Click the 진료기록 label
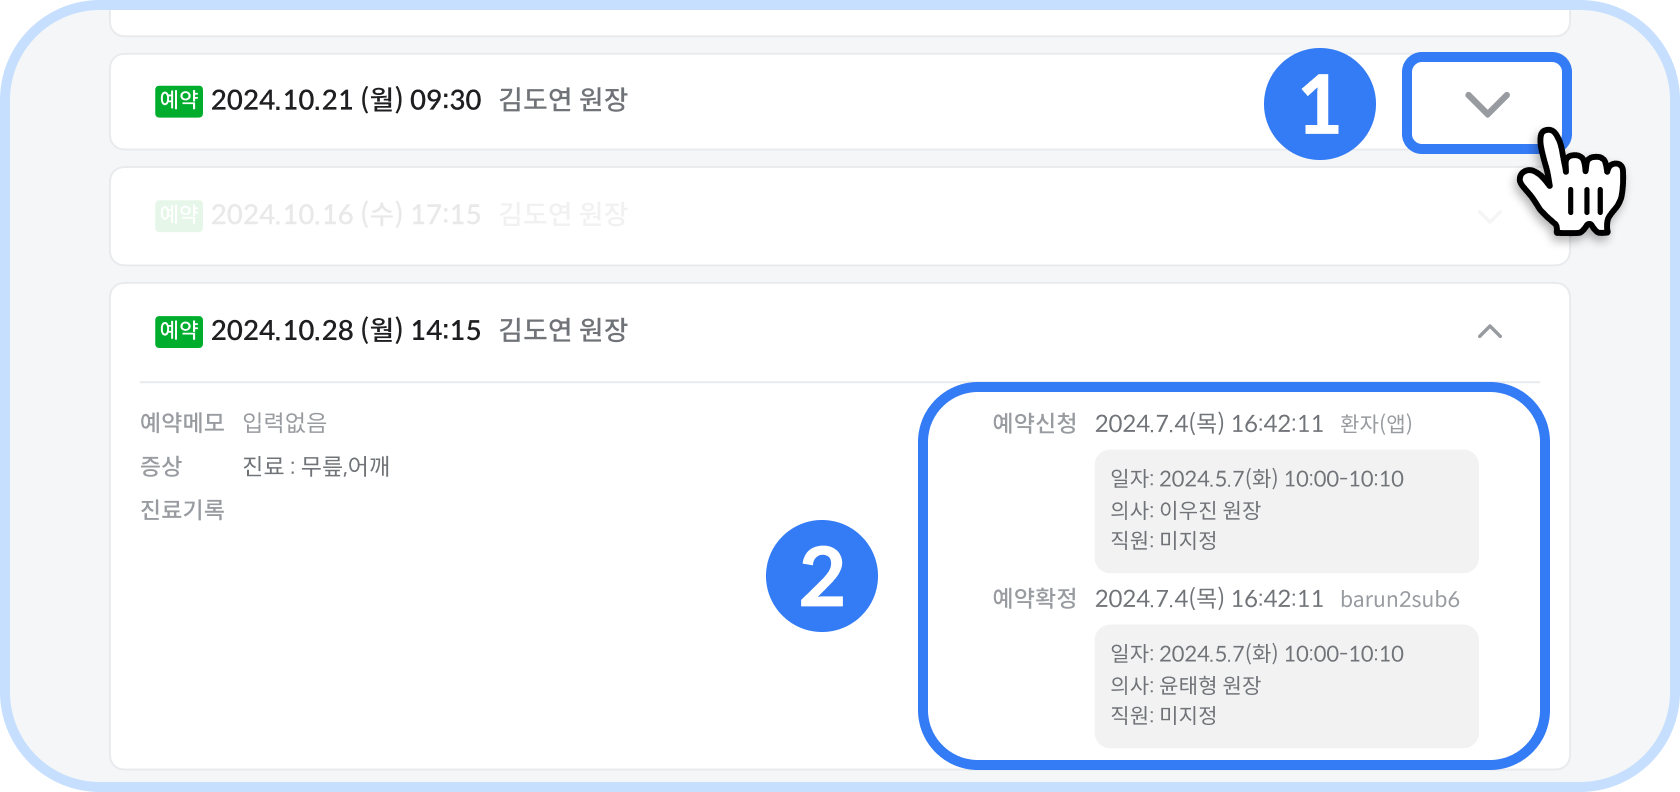Viewport: 1680px width, 792px height. click(182, 510)
